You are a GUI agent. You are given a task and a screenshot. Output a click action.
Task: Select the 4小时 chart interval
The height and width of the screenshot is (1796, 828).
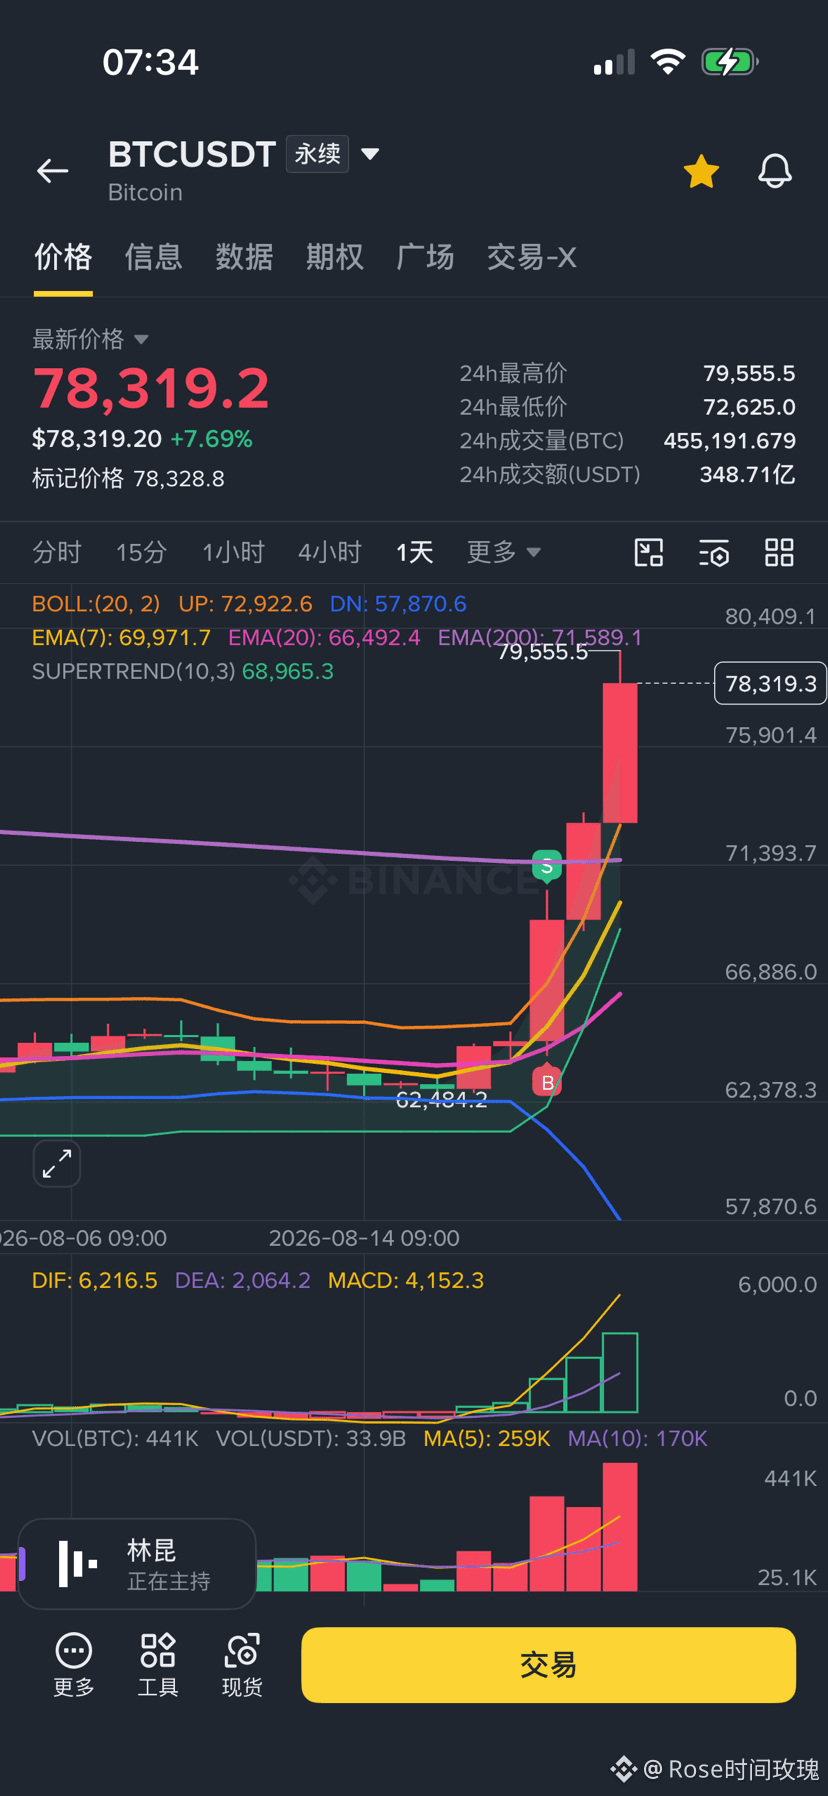point(329,552)
